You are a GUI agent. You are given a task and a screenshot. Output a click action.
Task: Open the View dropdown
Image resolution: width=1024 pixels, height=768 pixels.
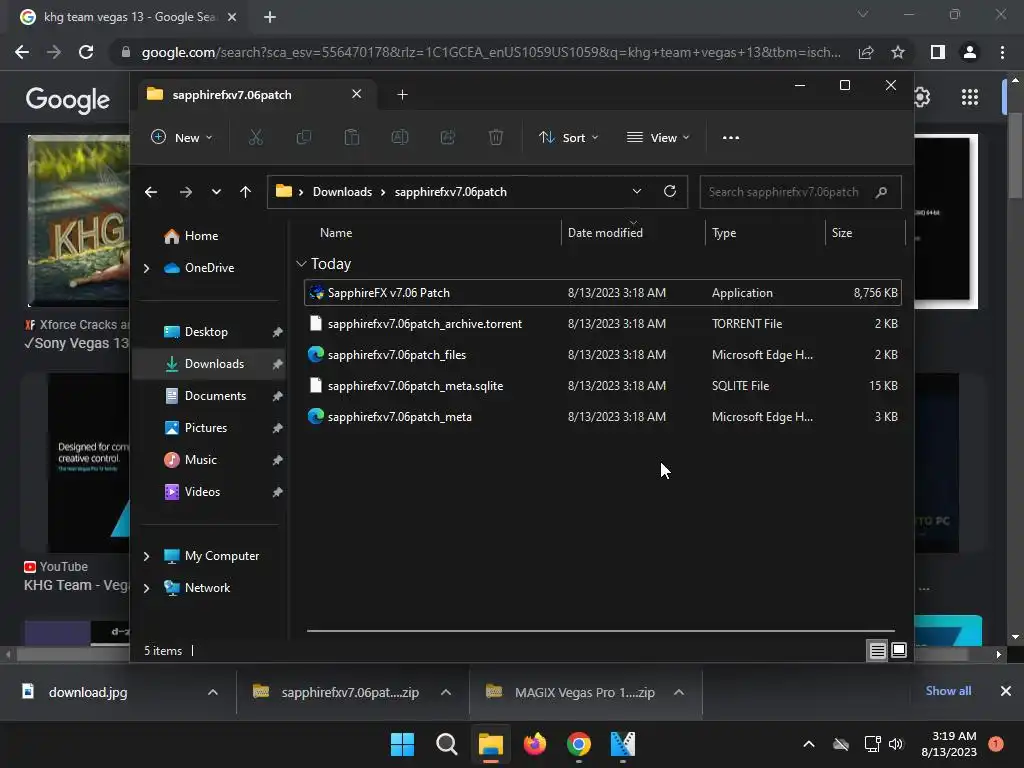pos(658,137)
